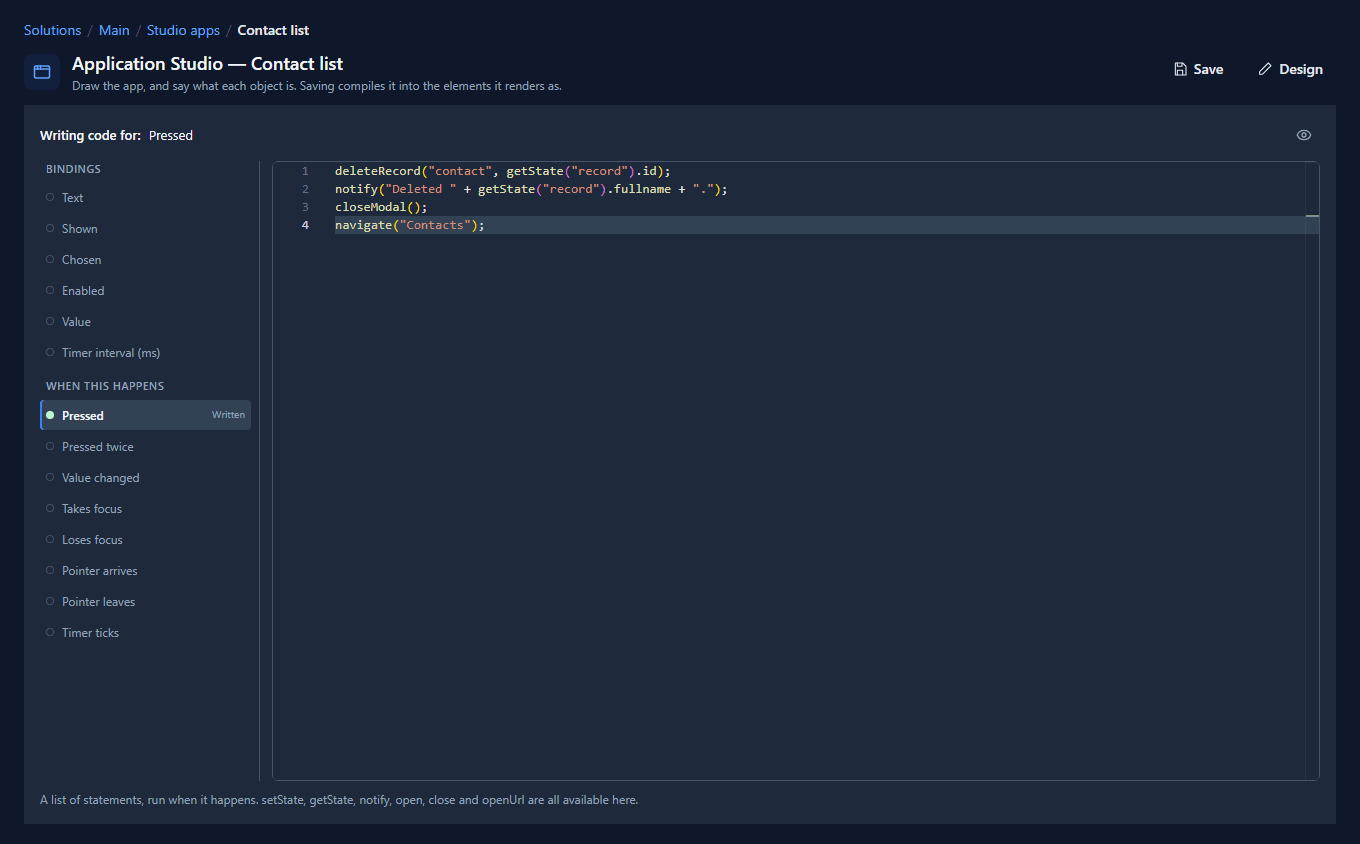Click the Application Studio window icon

[42, 72]
